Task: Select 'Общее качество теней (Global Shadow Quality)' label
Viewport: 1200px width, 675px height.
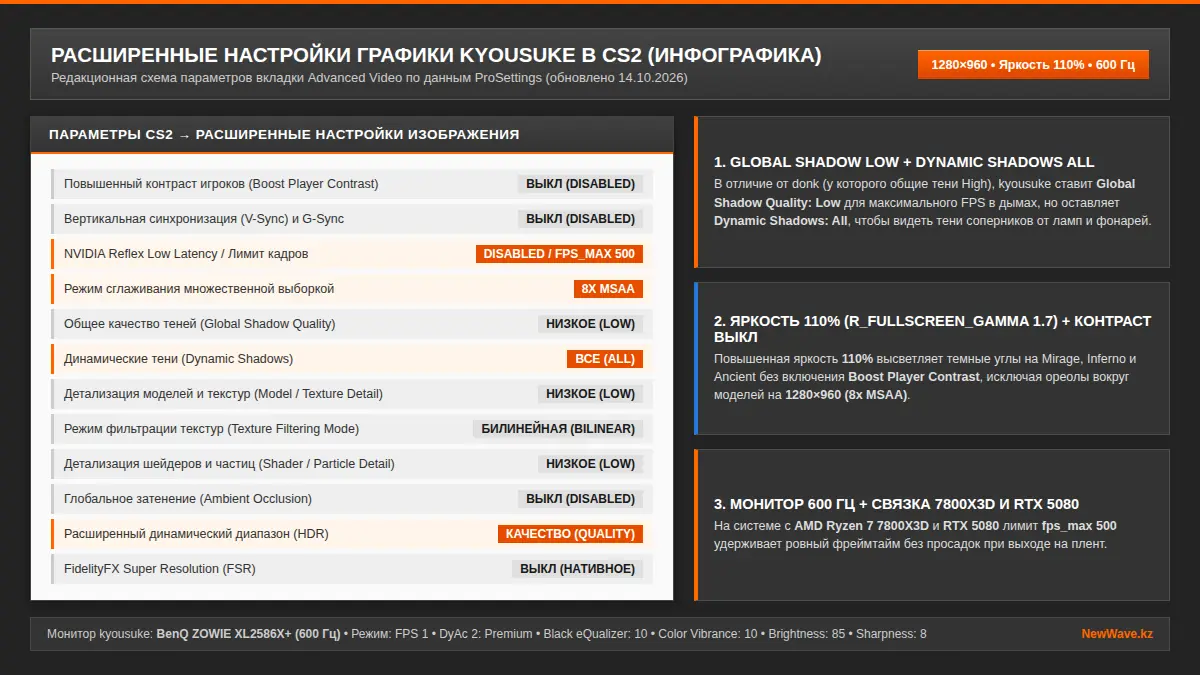Action: 200,324
